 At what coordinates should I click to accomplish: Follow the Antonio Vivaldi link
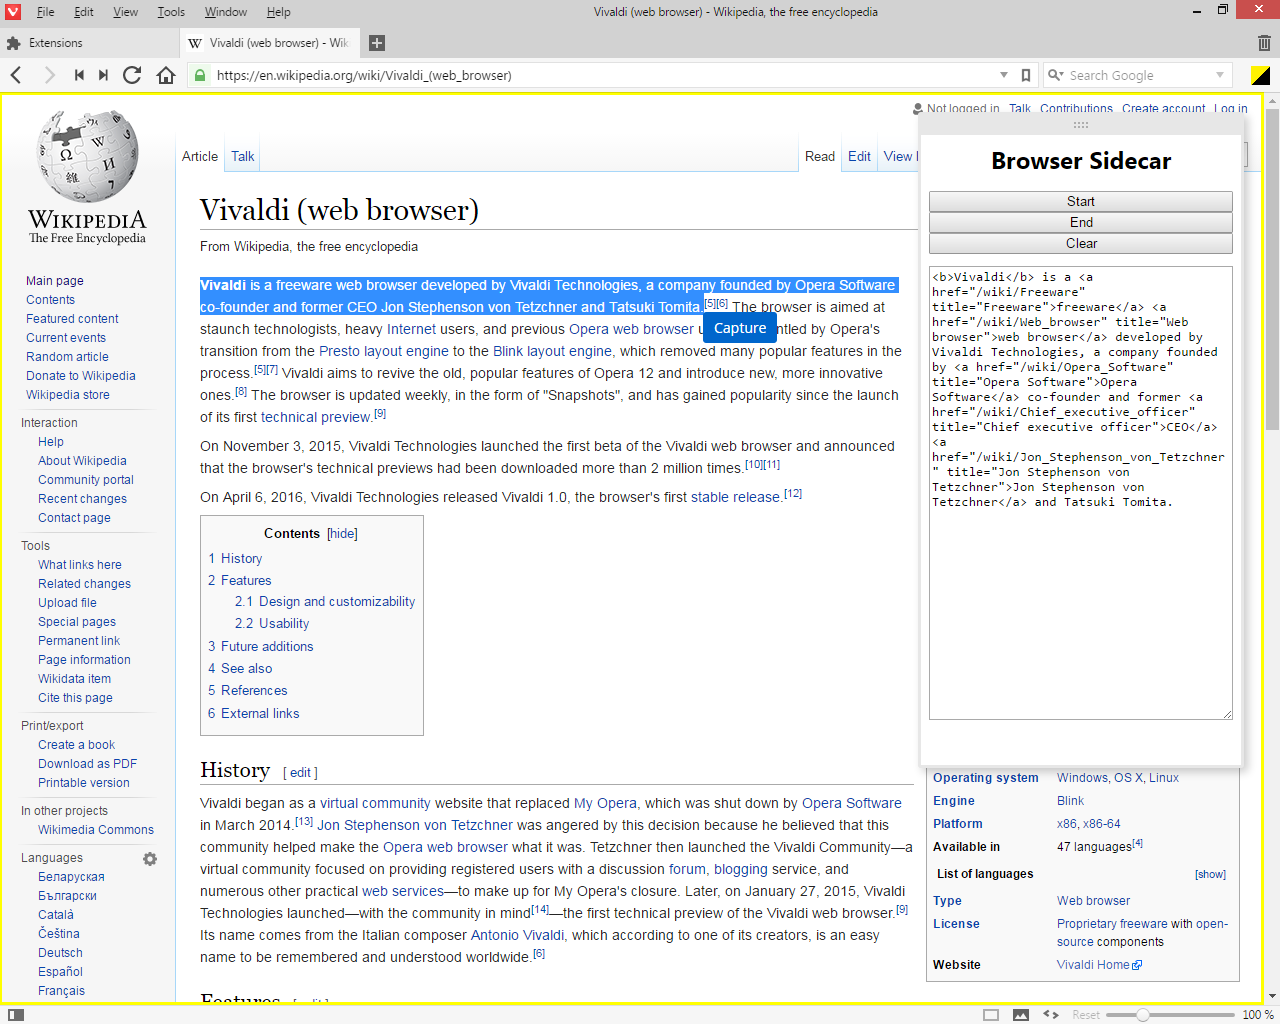pyautogui.click(x=517, y=935)
